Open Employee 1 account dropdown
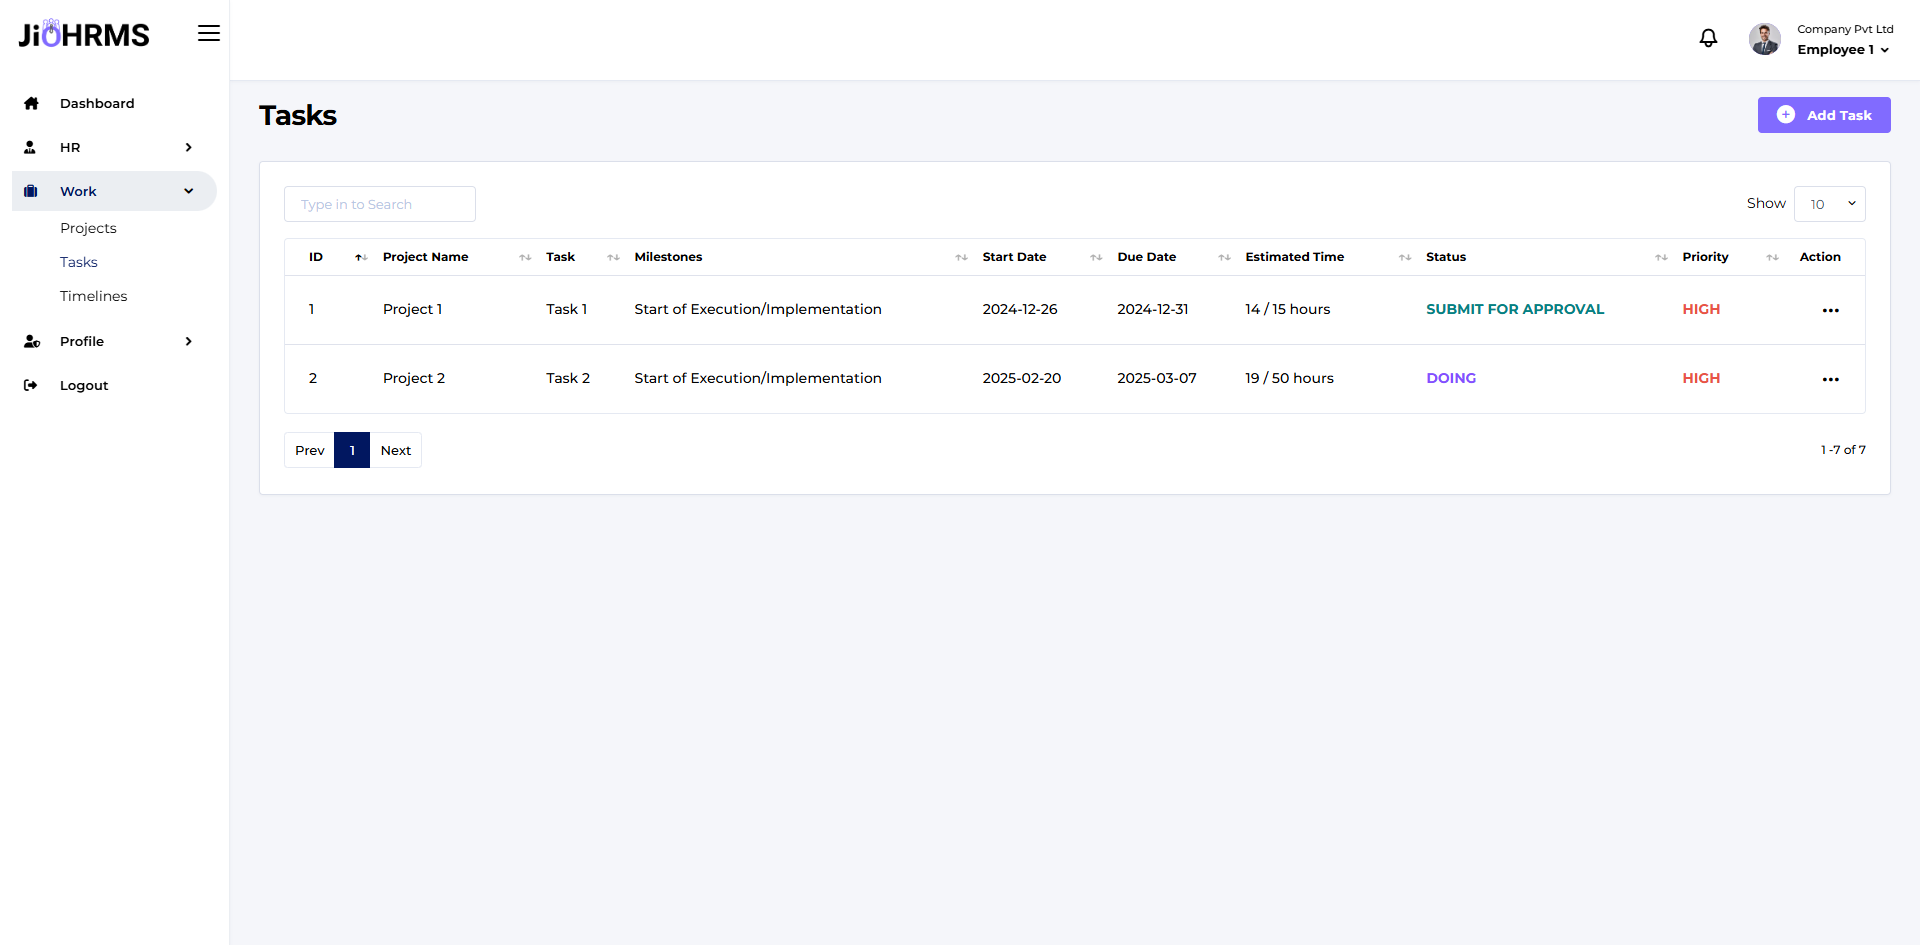The width and height of the screenshot is (1920, 945). point(1843,50)
